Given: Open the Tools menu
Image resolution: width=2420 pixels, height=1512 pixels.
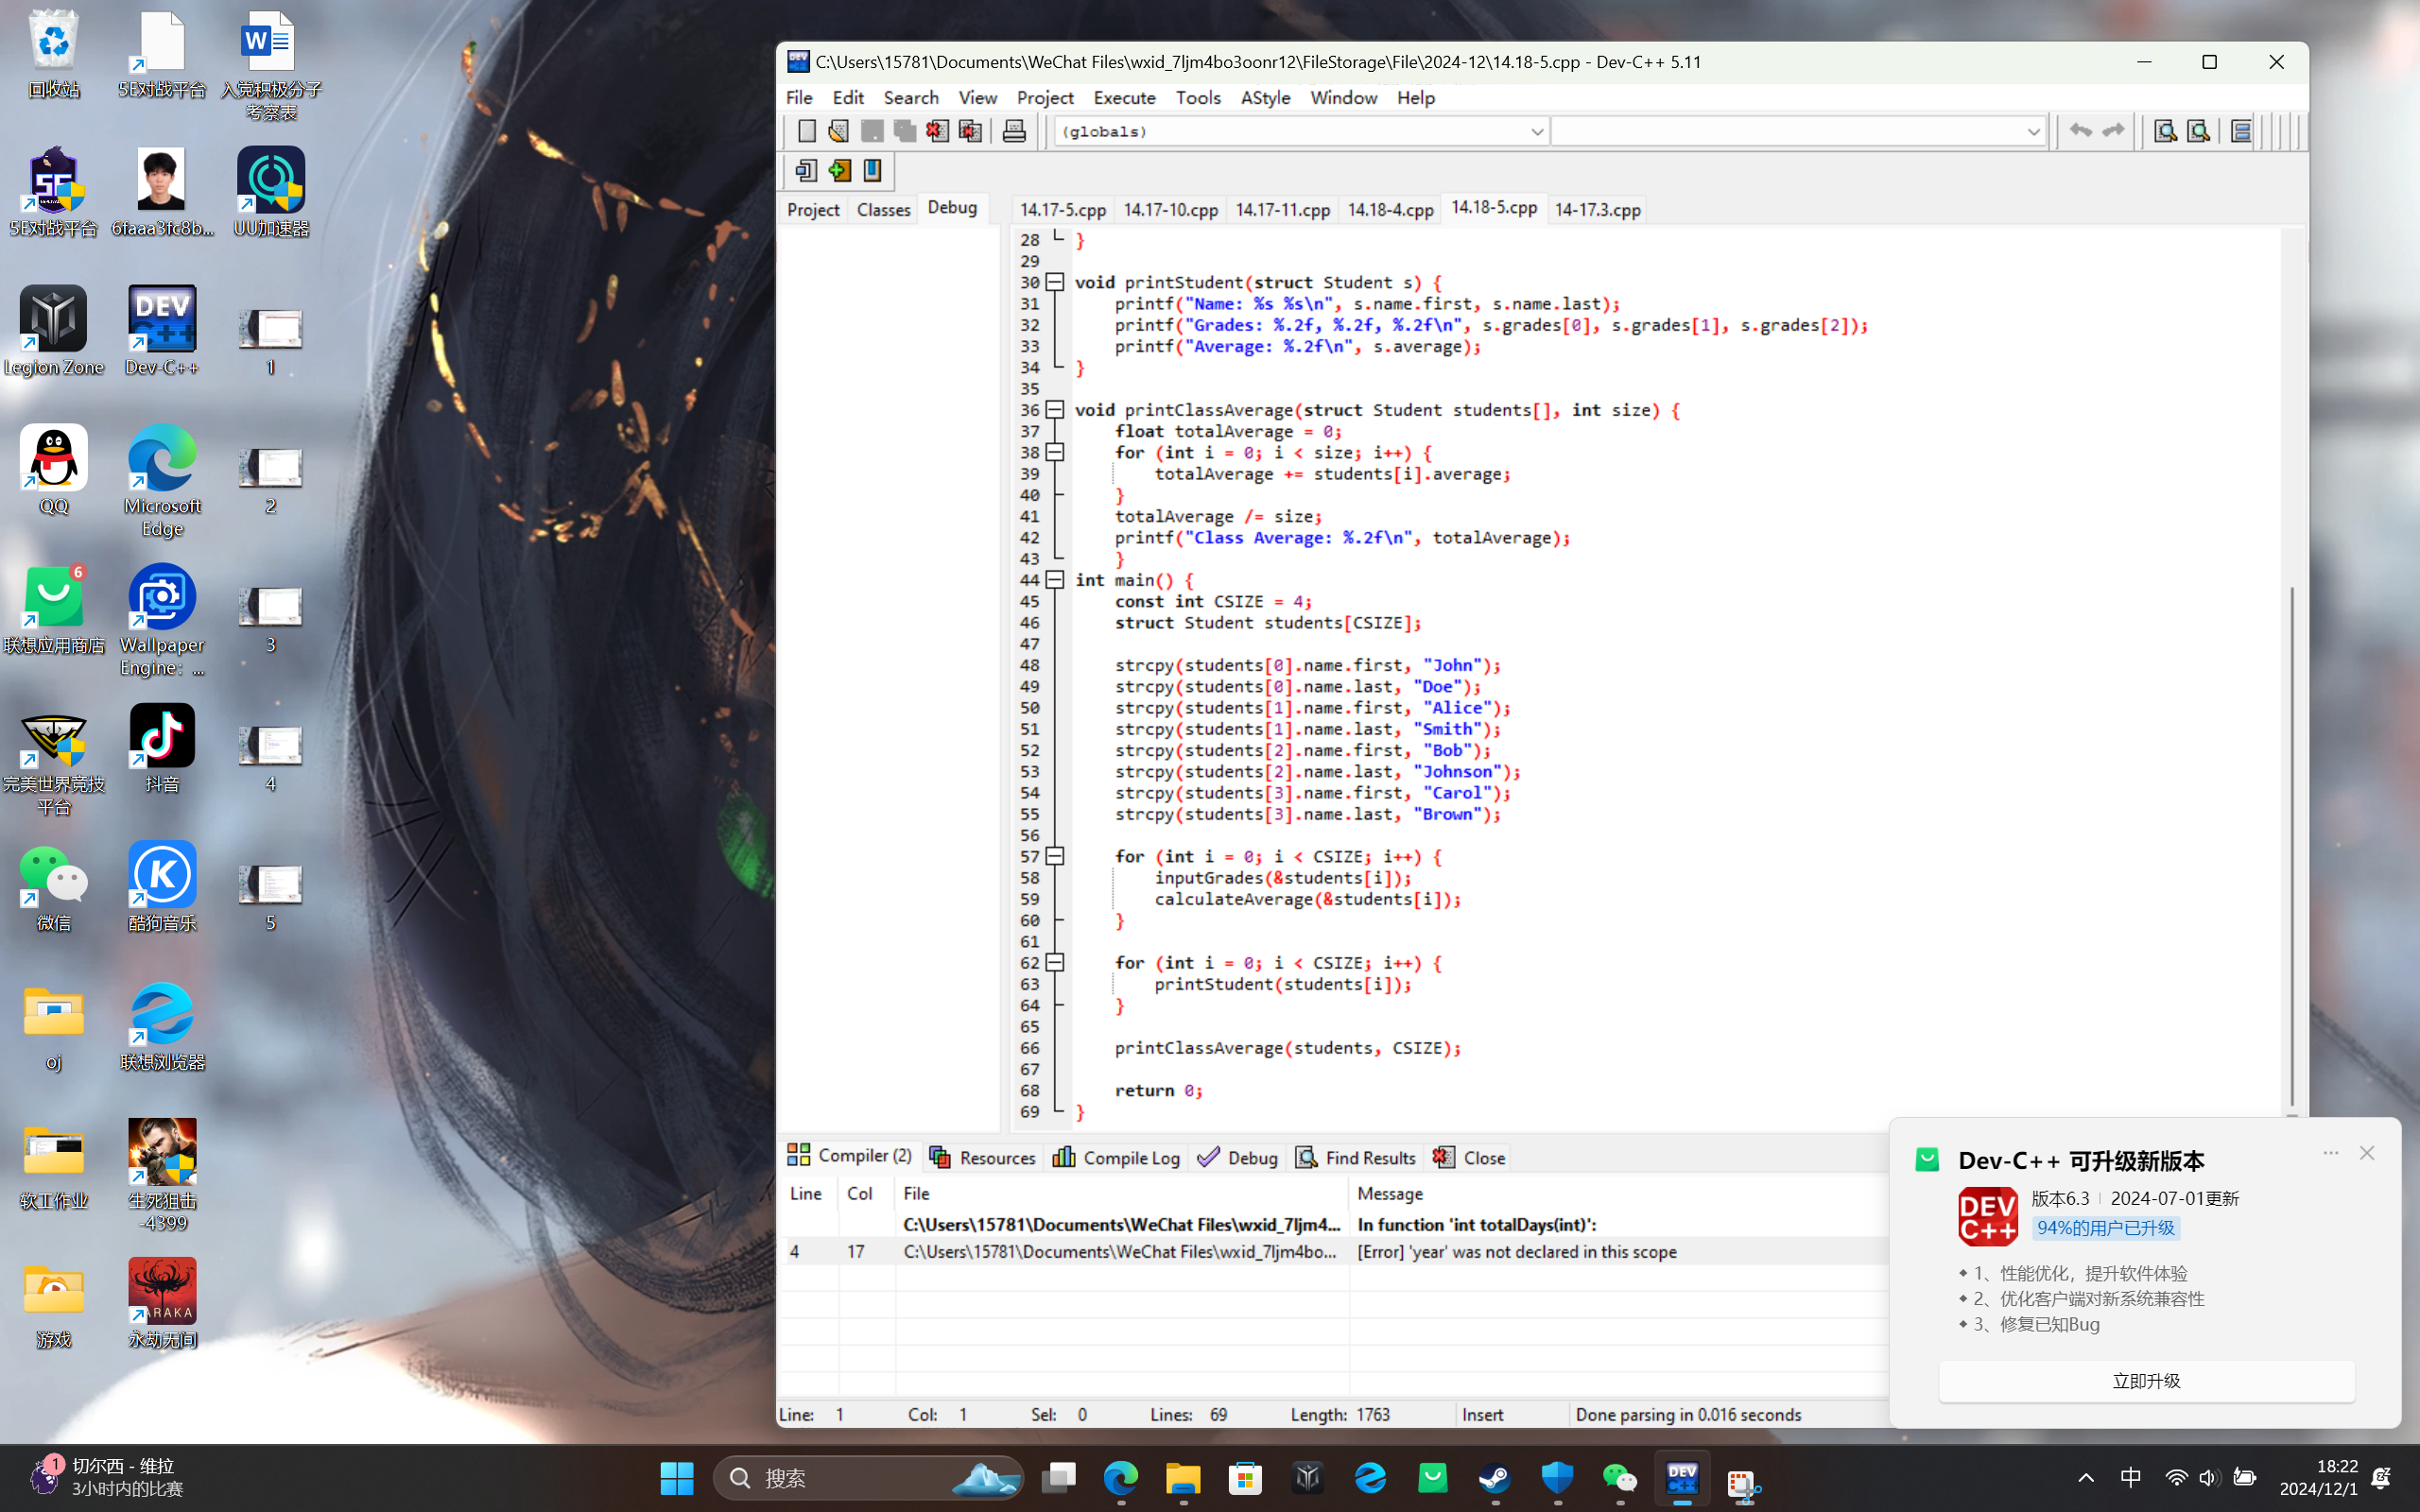Looking at the screenshot, I should pos(1198,97).
